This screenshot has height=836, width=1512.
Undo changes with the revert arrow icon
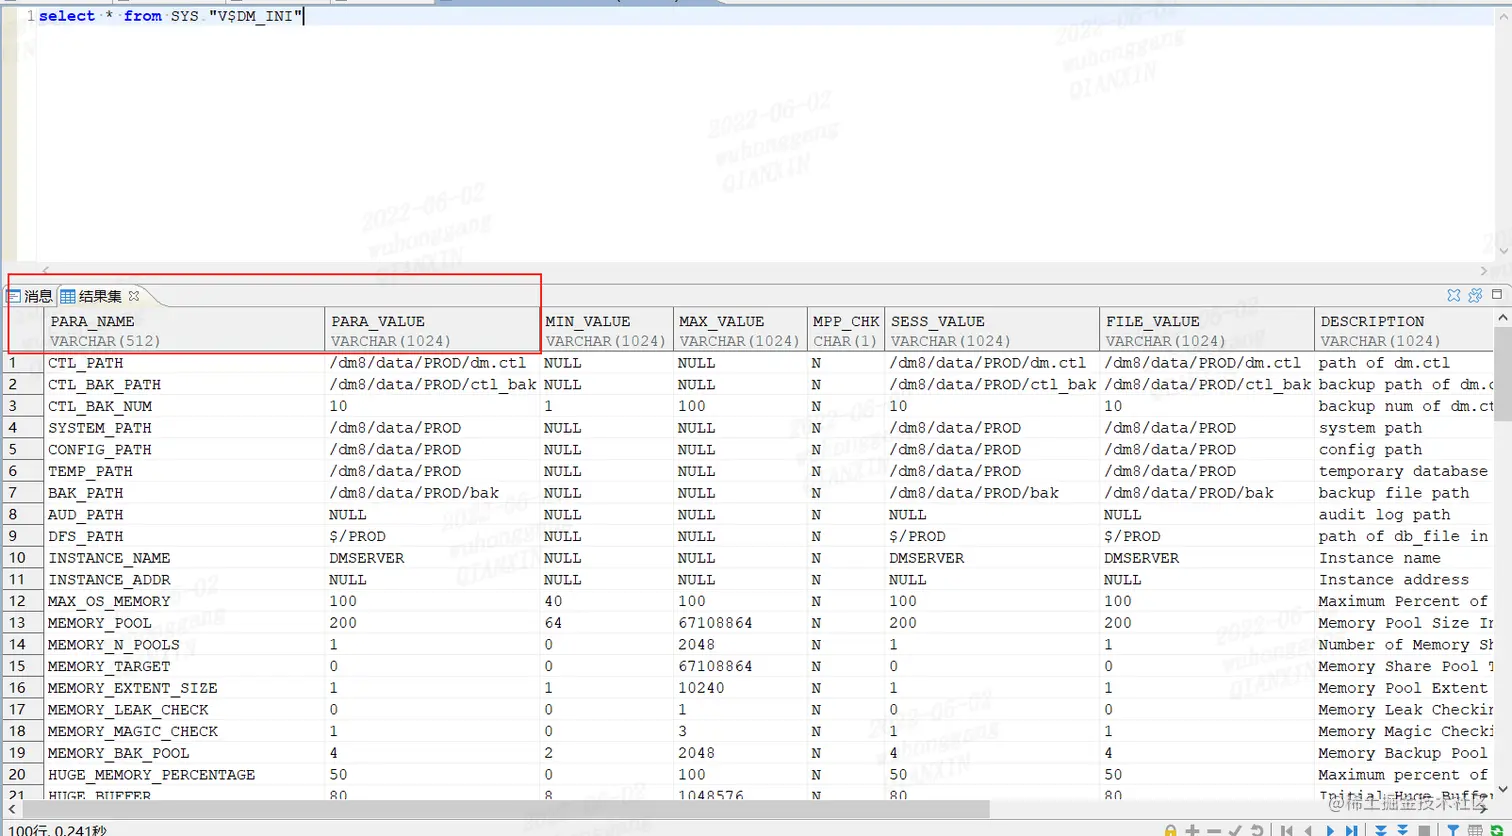[1257, 831]
